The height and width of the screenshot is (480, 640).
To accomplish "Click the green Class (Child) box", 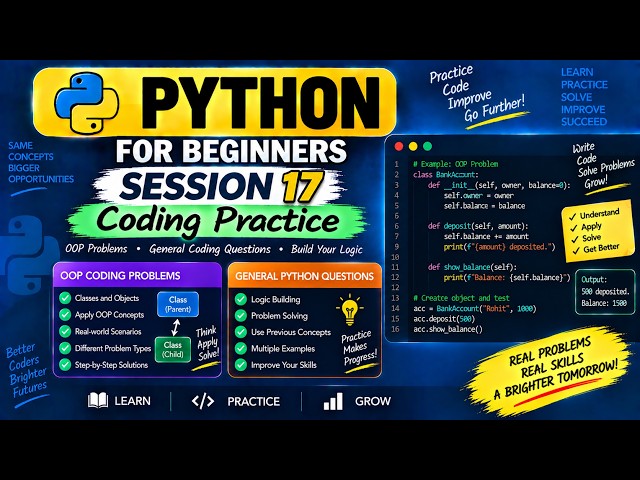I will coord(173,349).
